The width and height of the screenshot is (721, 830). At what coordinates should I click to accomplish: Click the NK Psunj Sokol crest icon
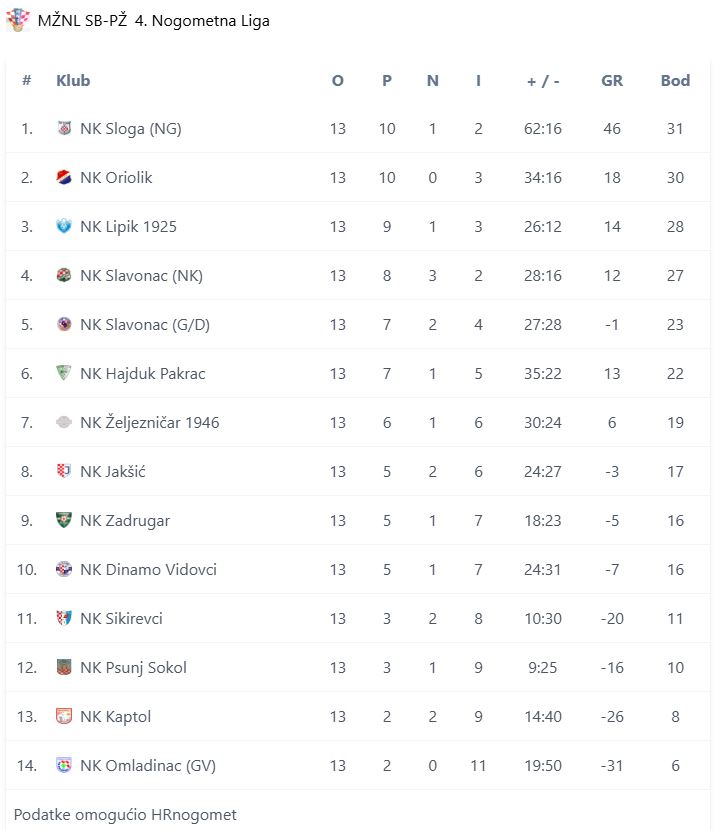65,668
